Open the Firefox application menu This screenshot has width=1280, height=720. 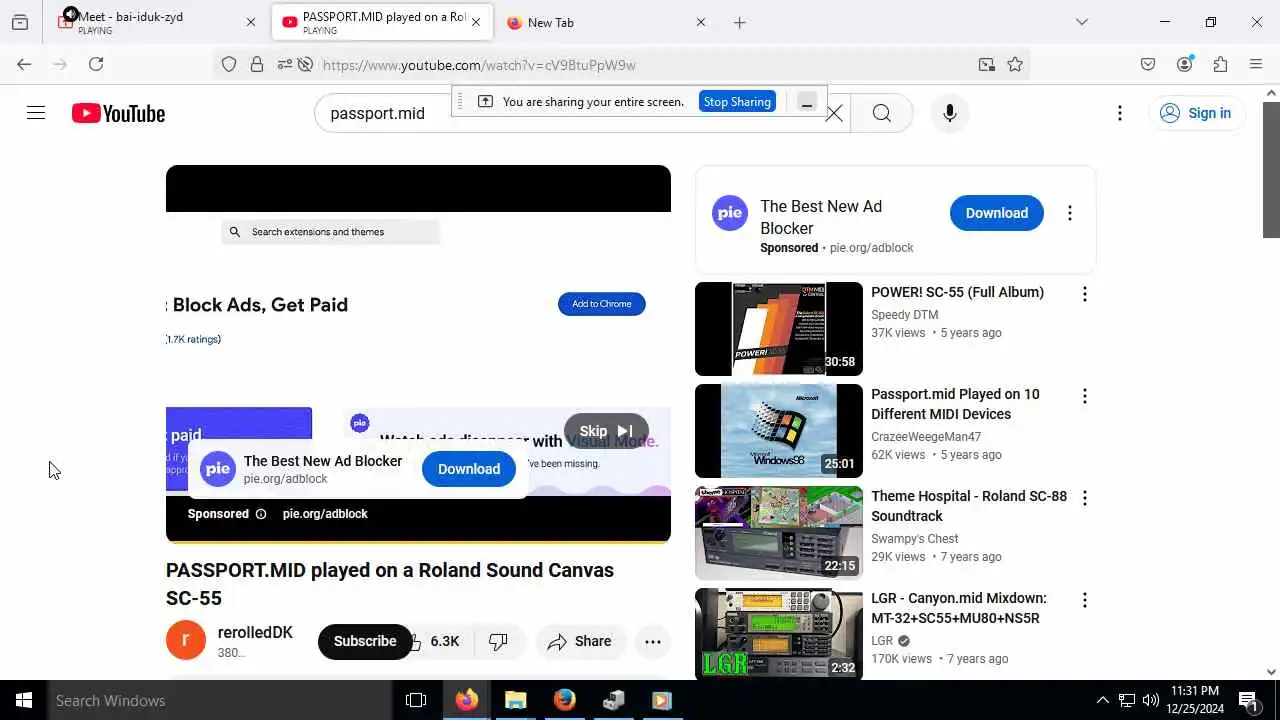pyautogui.click(x=1256, y=64)
